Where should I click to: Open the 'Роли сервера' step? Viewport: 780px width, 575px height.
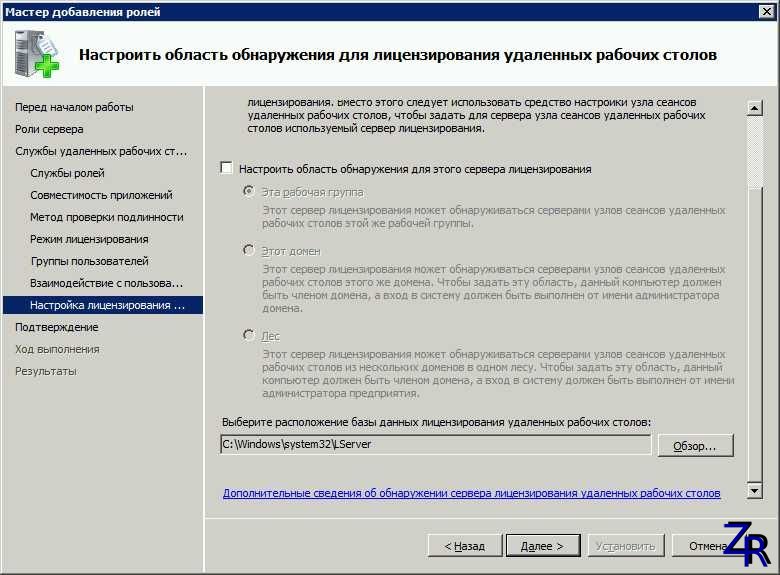click(49, 129)
